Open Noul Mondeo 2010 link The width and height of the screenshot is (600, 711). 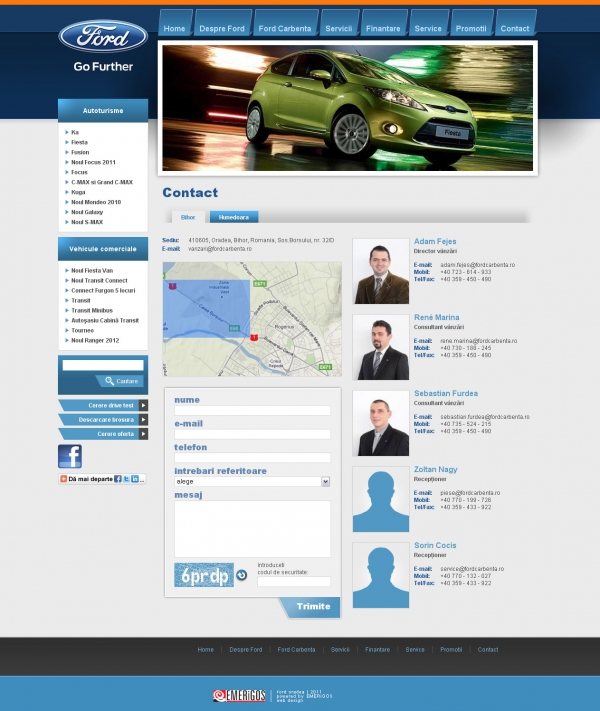[96, 202]
